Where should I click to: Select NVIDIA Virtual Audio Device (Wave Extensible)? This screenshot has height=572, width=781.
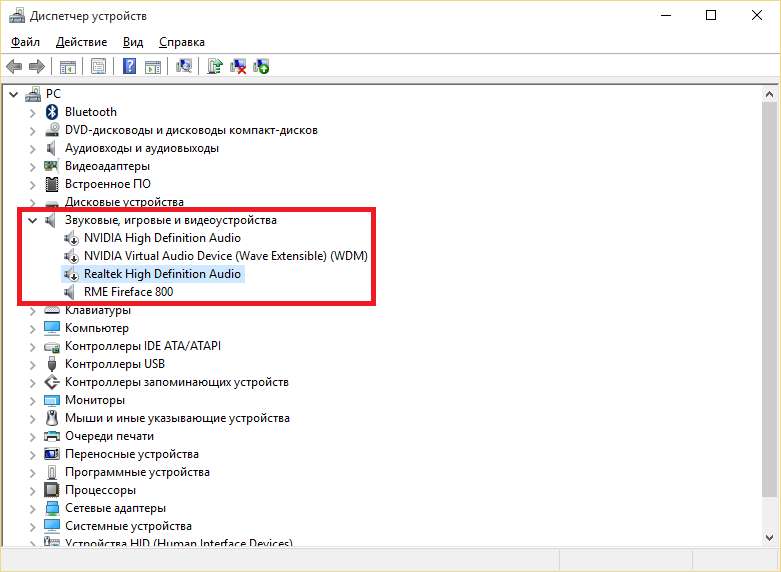click(x=225, y=256)
